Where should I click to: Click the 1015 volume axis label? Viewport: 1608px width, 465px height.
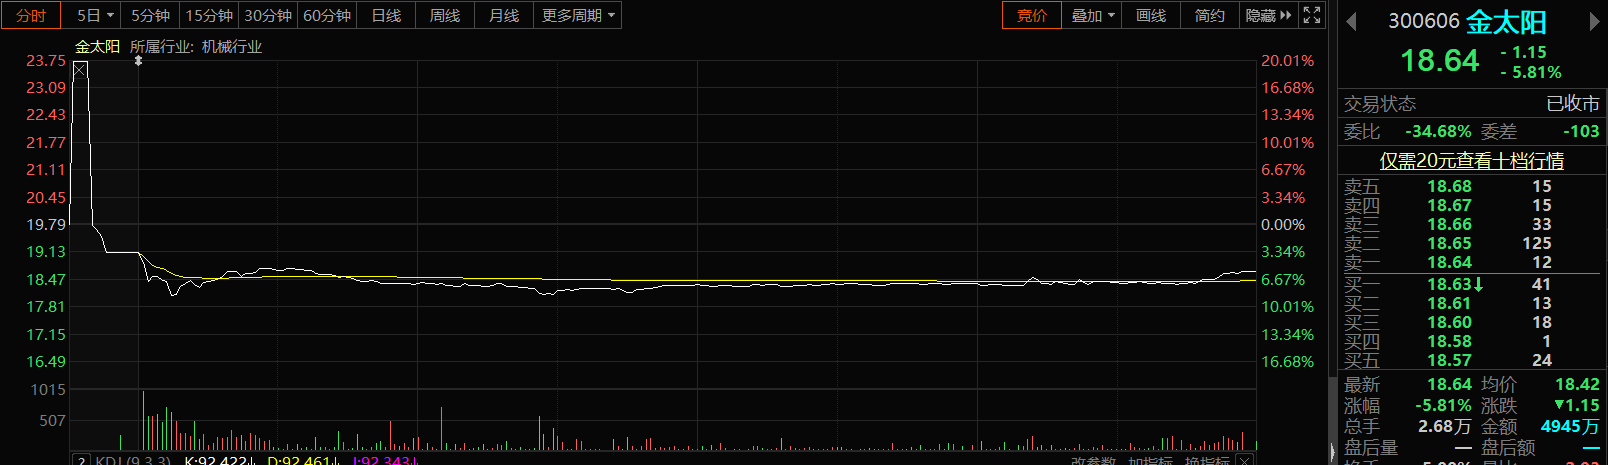coord(48,389)
